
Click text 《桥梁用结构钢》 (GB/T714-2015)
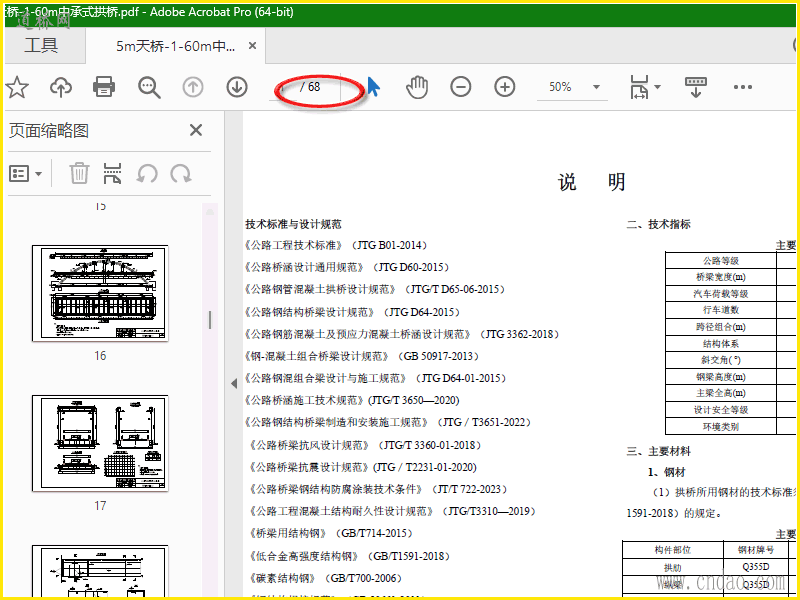pos(331,534)
